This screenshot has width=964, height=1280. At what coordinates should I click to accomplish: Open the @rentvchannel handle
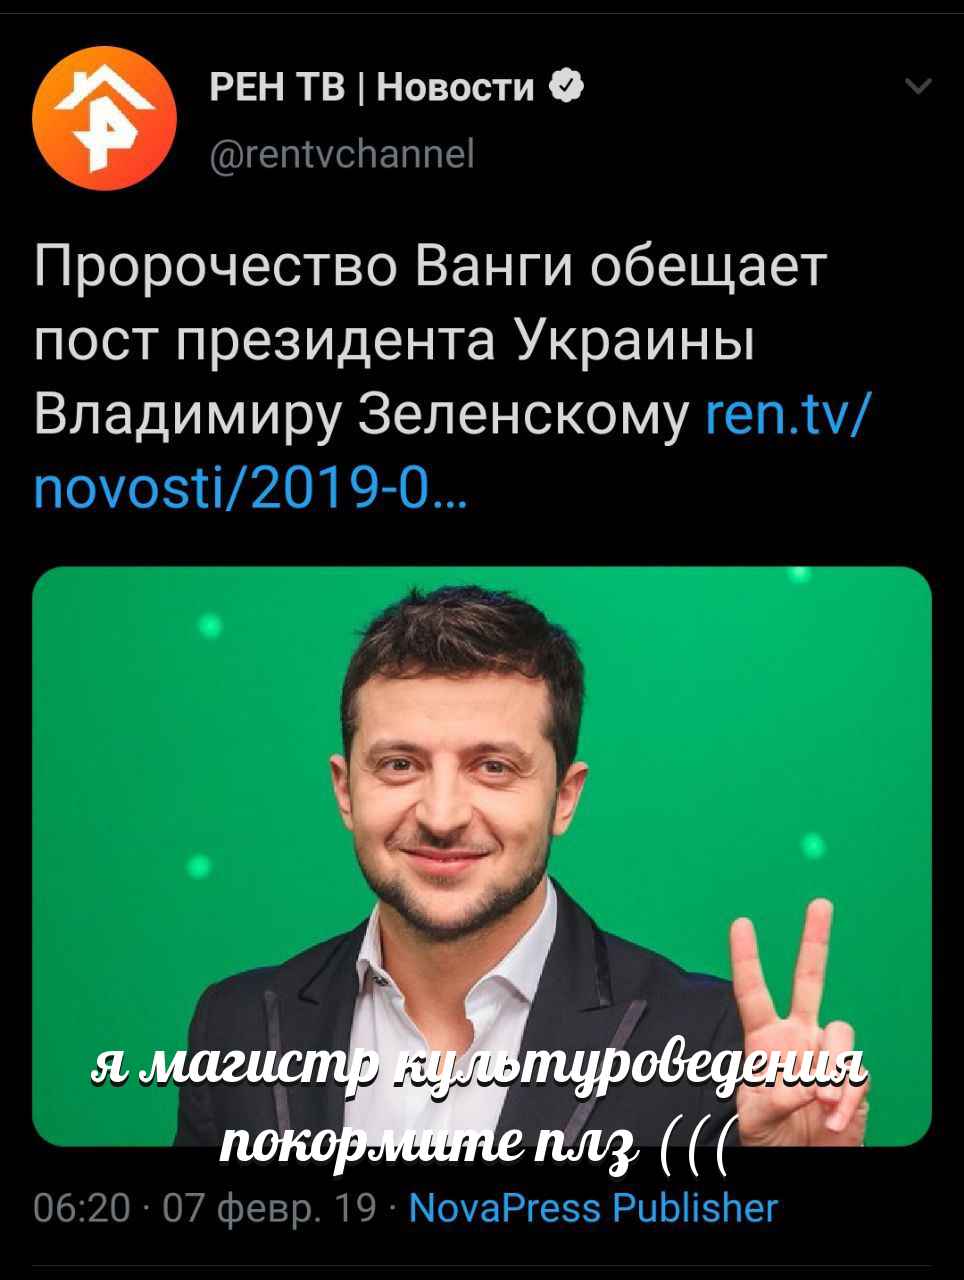tap(341, 154)
